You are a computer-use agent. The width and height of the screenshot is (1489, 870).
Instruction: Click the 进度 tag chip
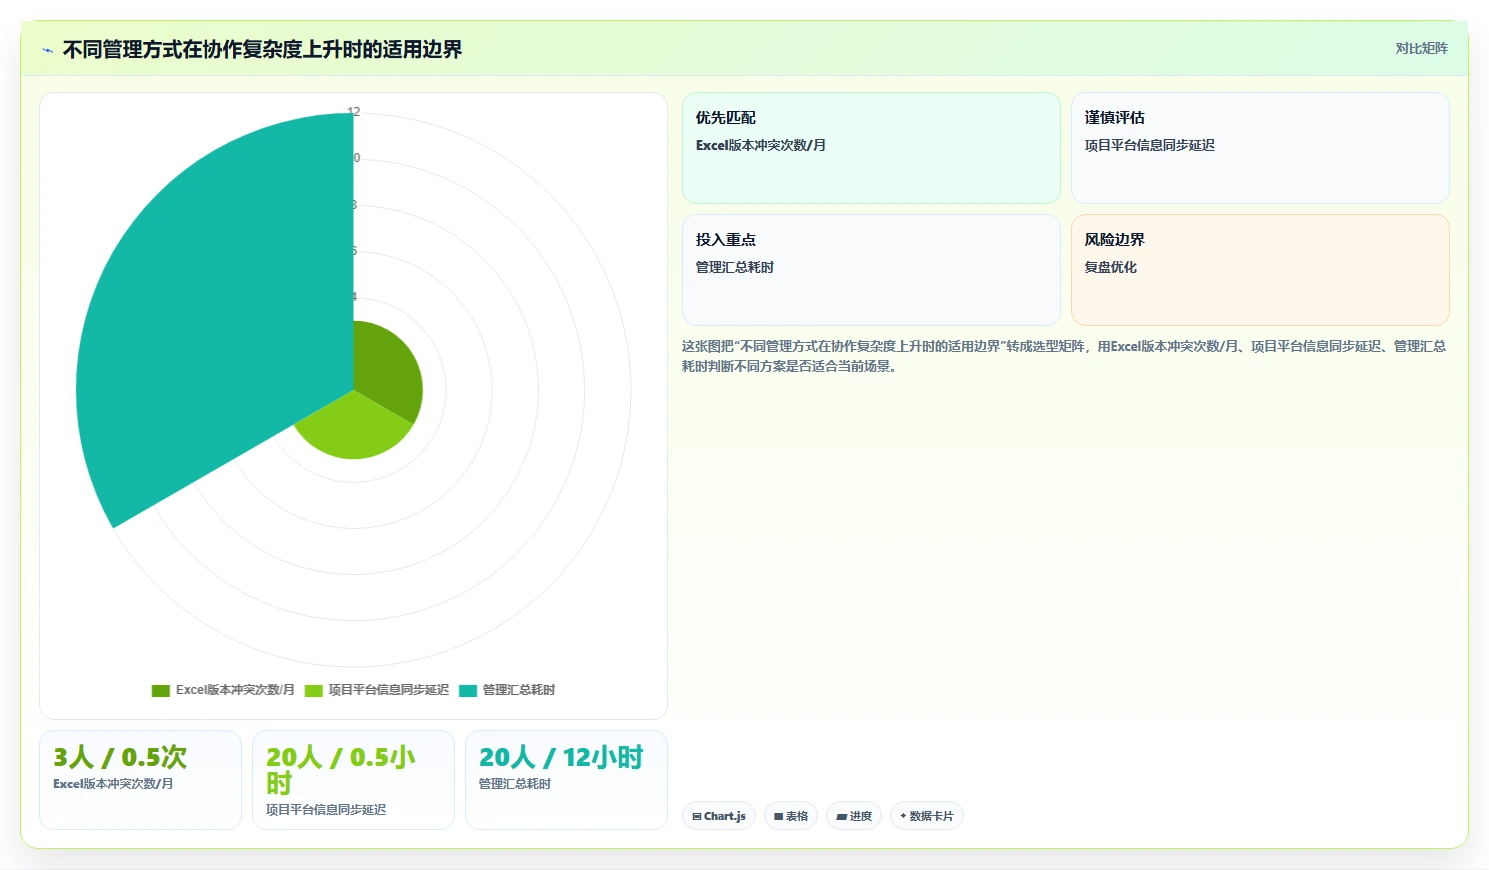(854, 816)
